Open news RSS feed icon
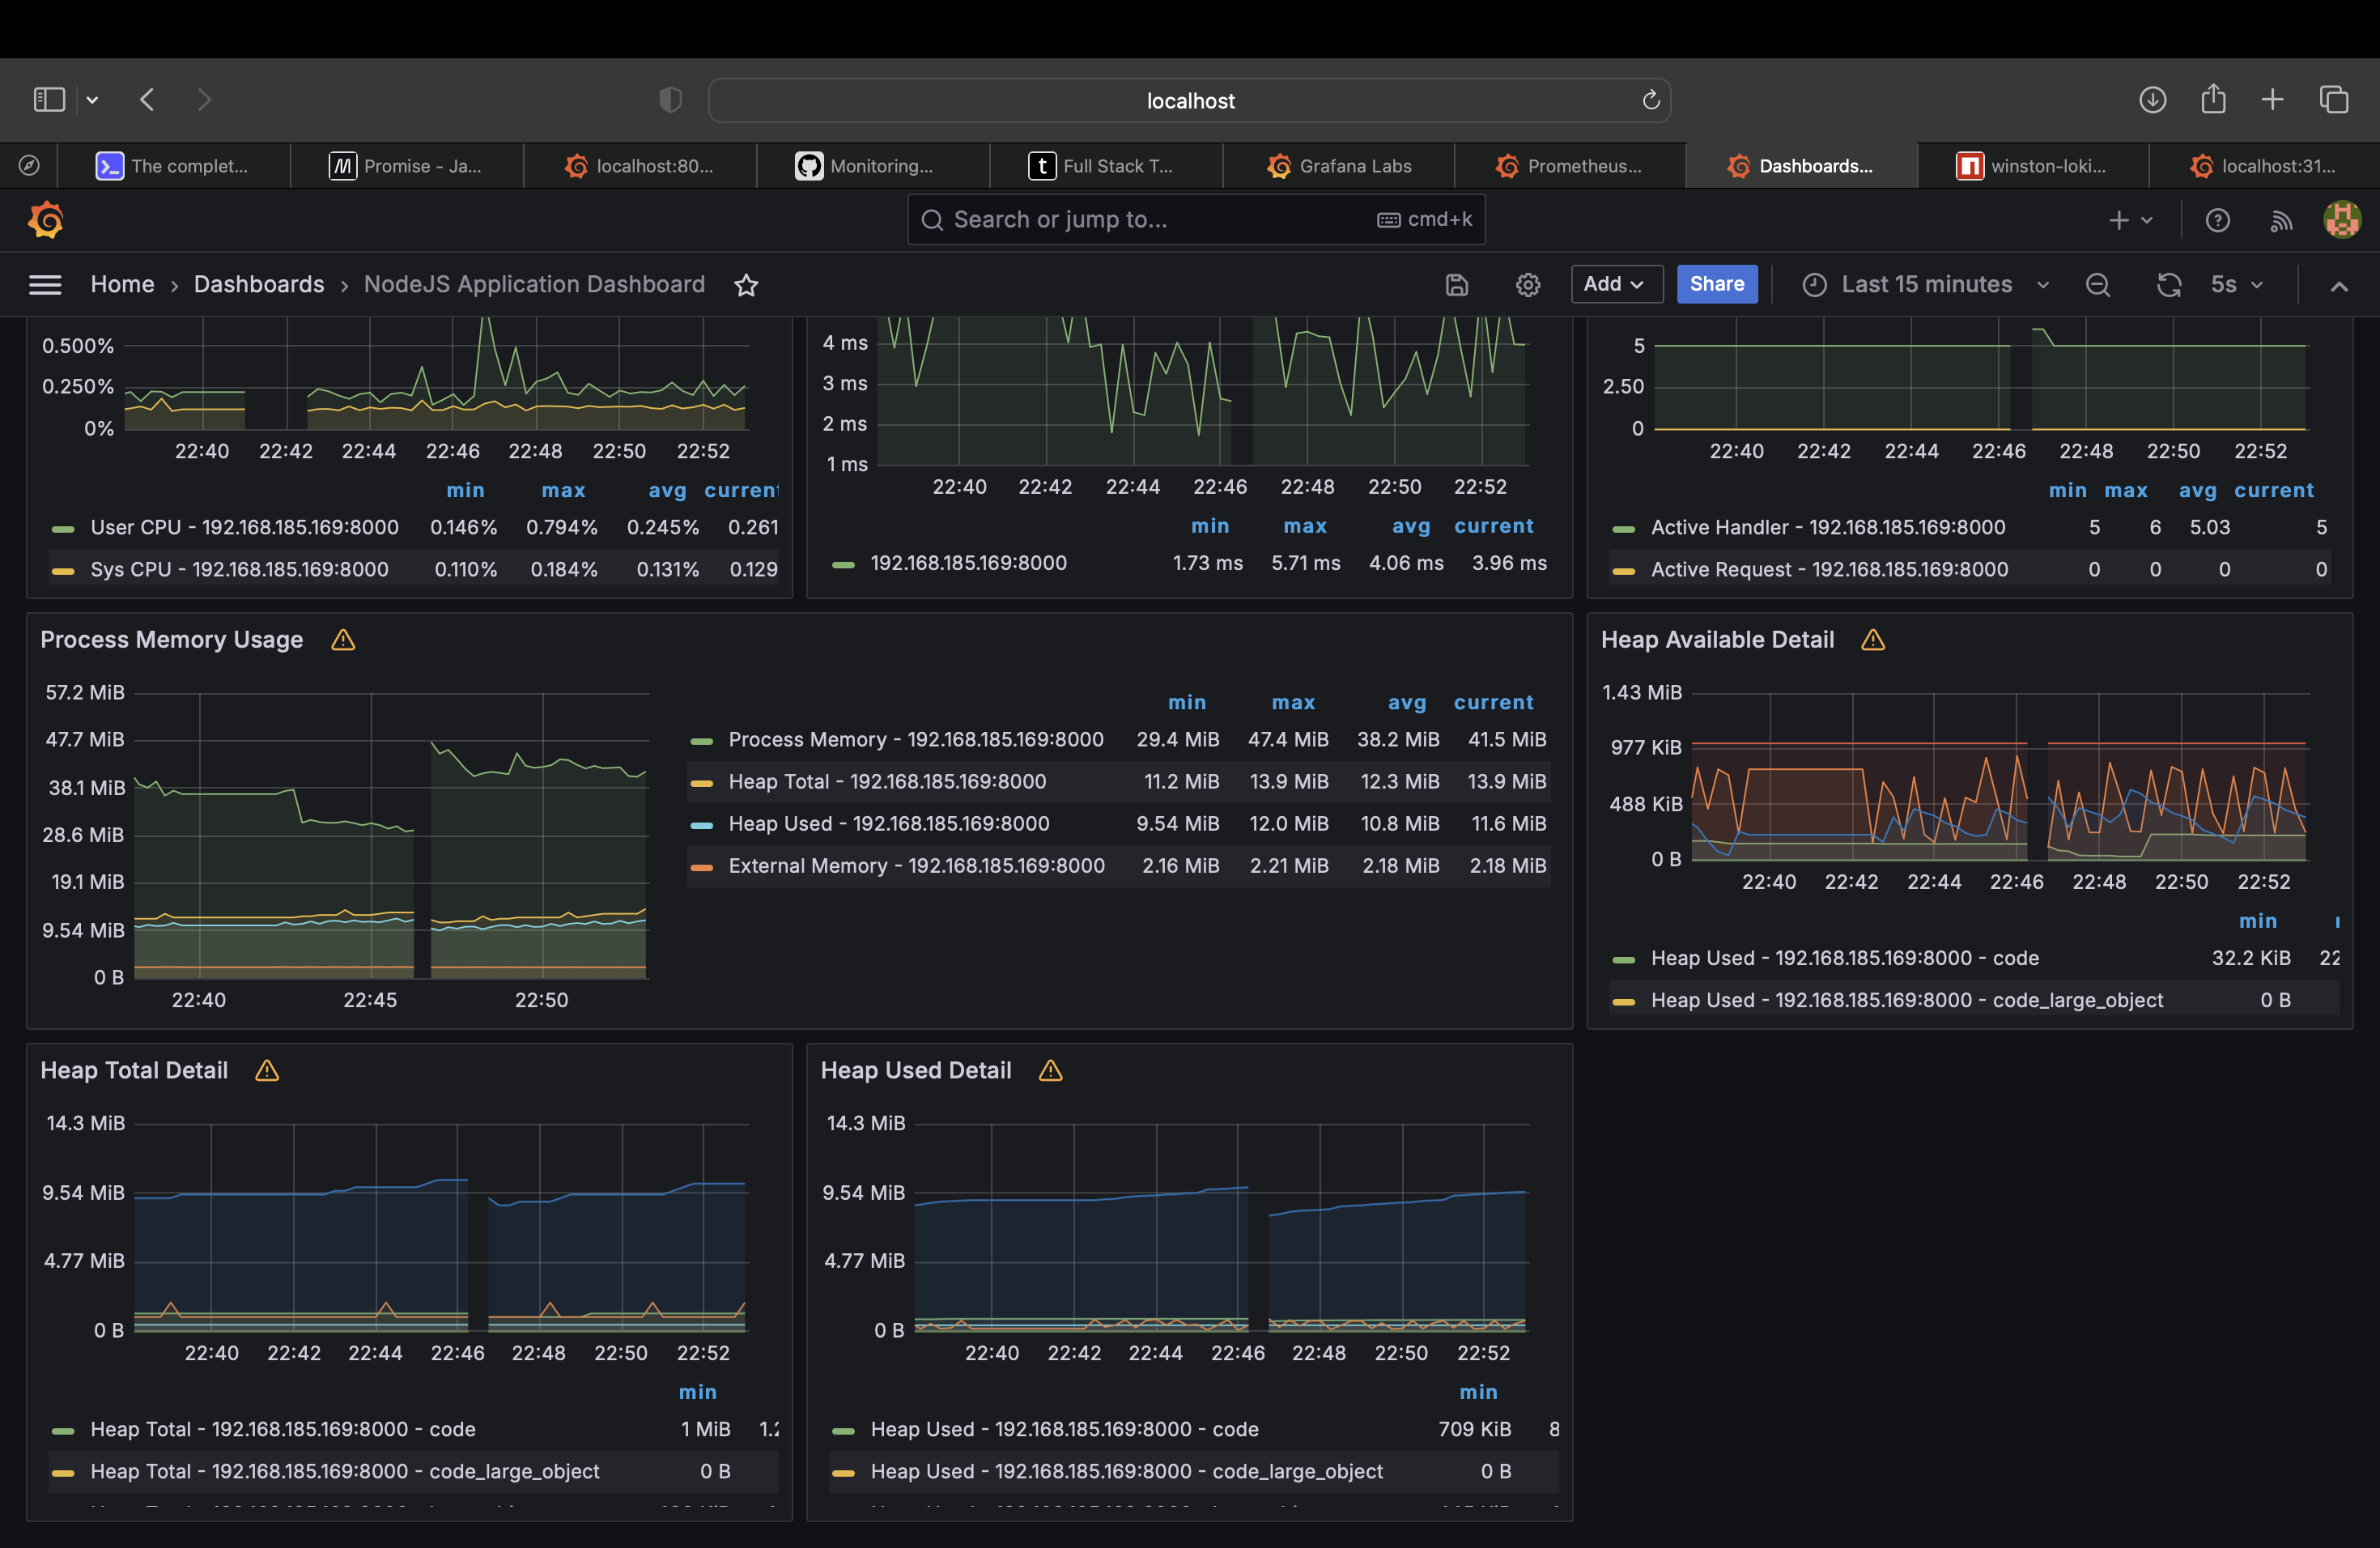 [x=2280, y=220]
